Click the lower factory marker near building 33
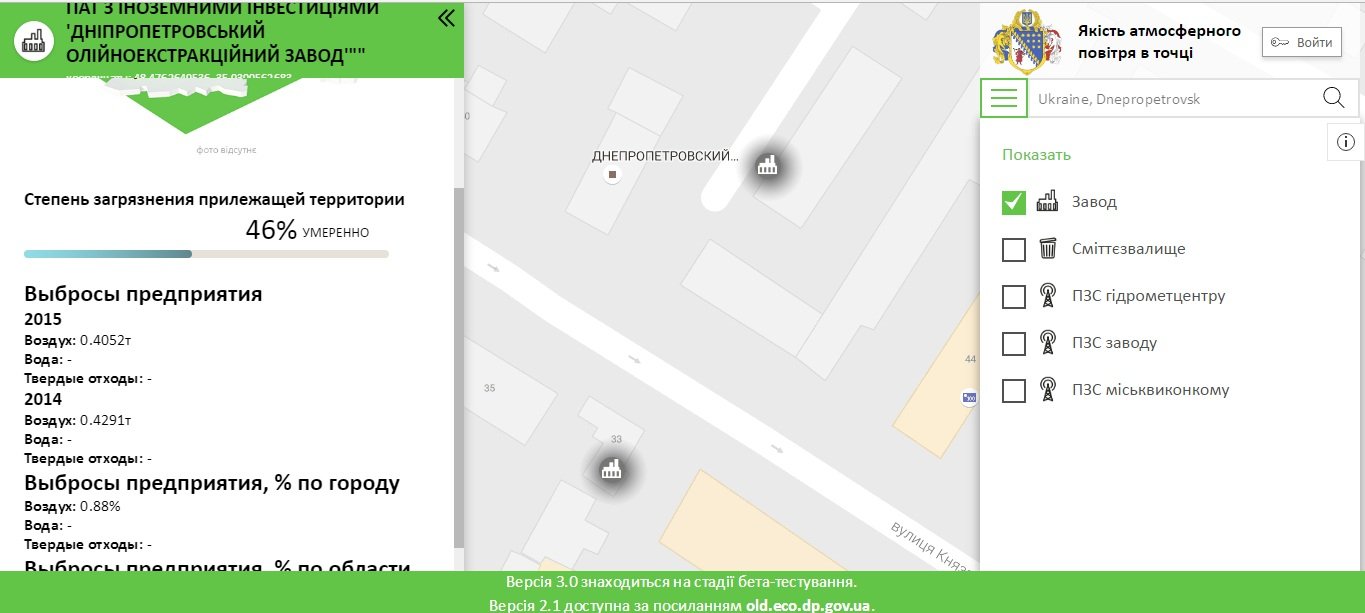 pyautogui.click(x=611, y=469)
